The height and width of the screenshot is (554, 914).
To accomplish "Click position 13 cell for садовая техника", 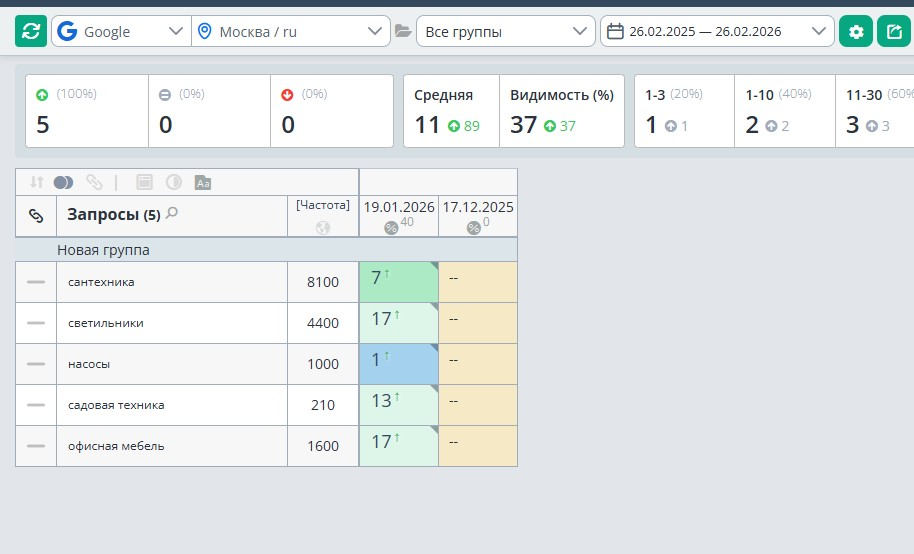I will 399,405.
